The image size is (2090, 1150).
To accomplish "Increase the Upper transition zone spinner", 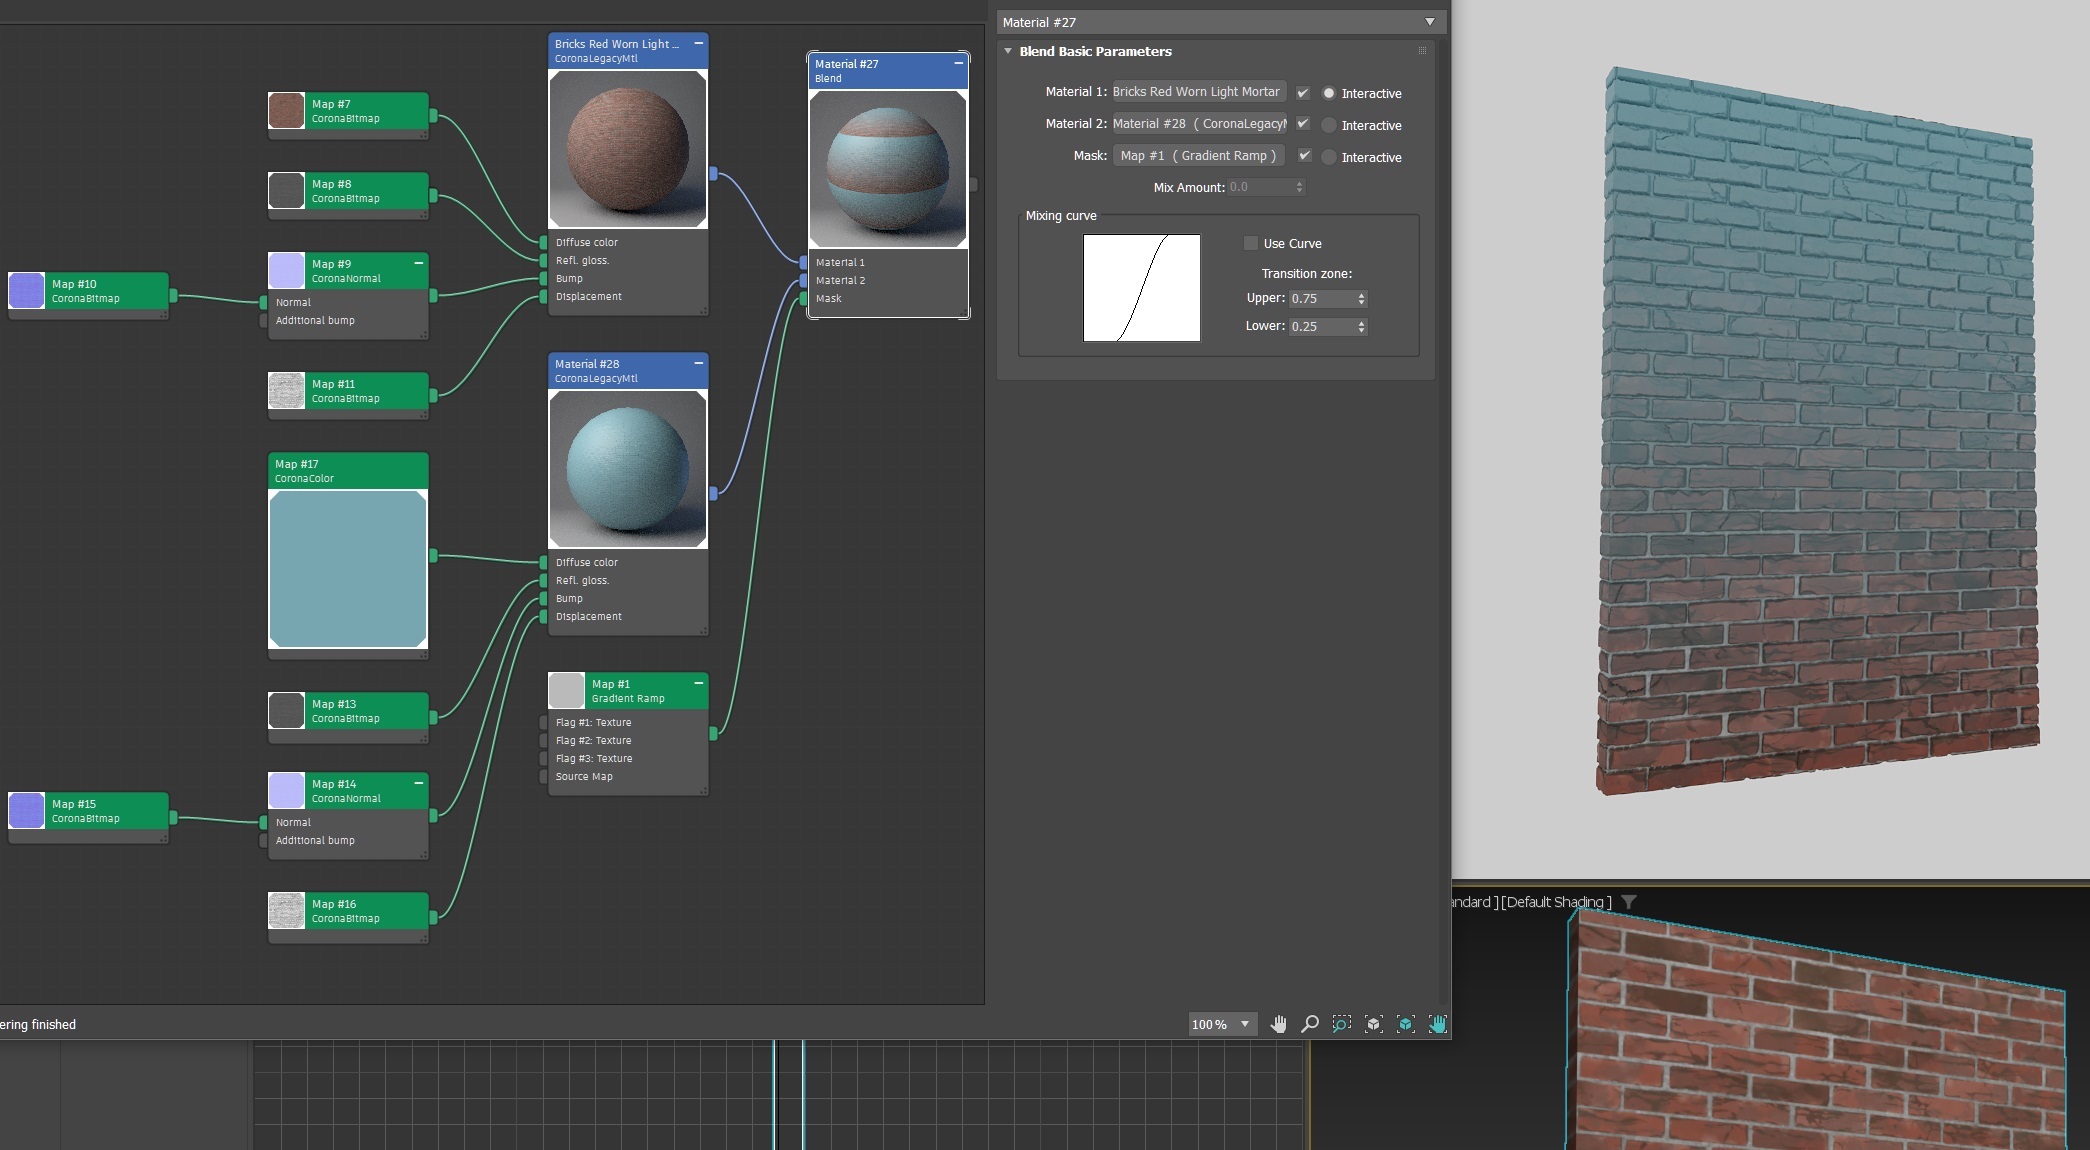I will [1361, 295].
